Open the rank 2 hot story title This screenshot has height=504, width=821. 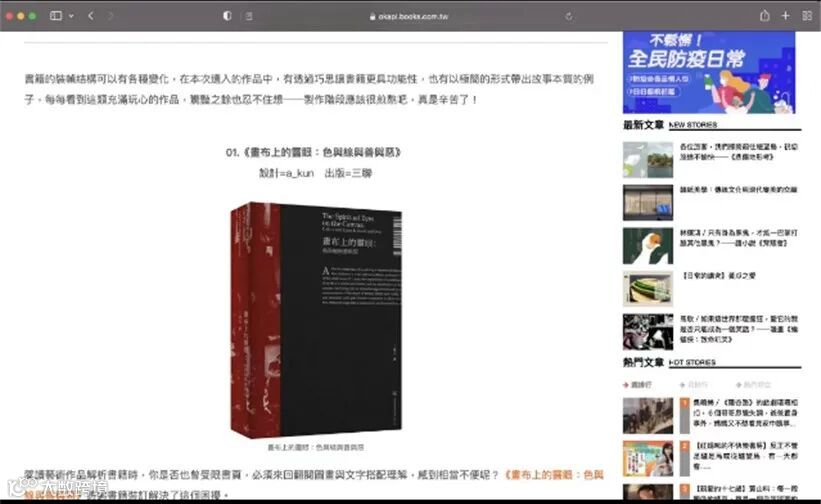745,455
